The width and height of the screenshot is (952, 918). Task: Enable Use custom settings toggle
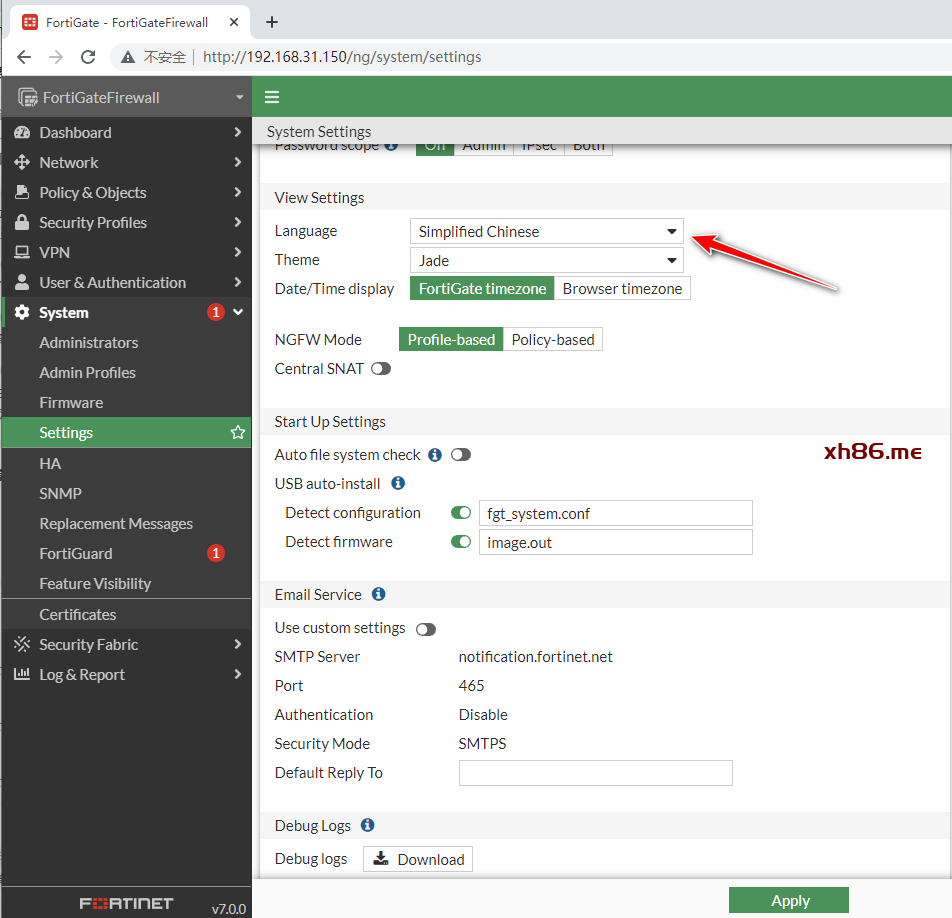(426, 630)
